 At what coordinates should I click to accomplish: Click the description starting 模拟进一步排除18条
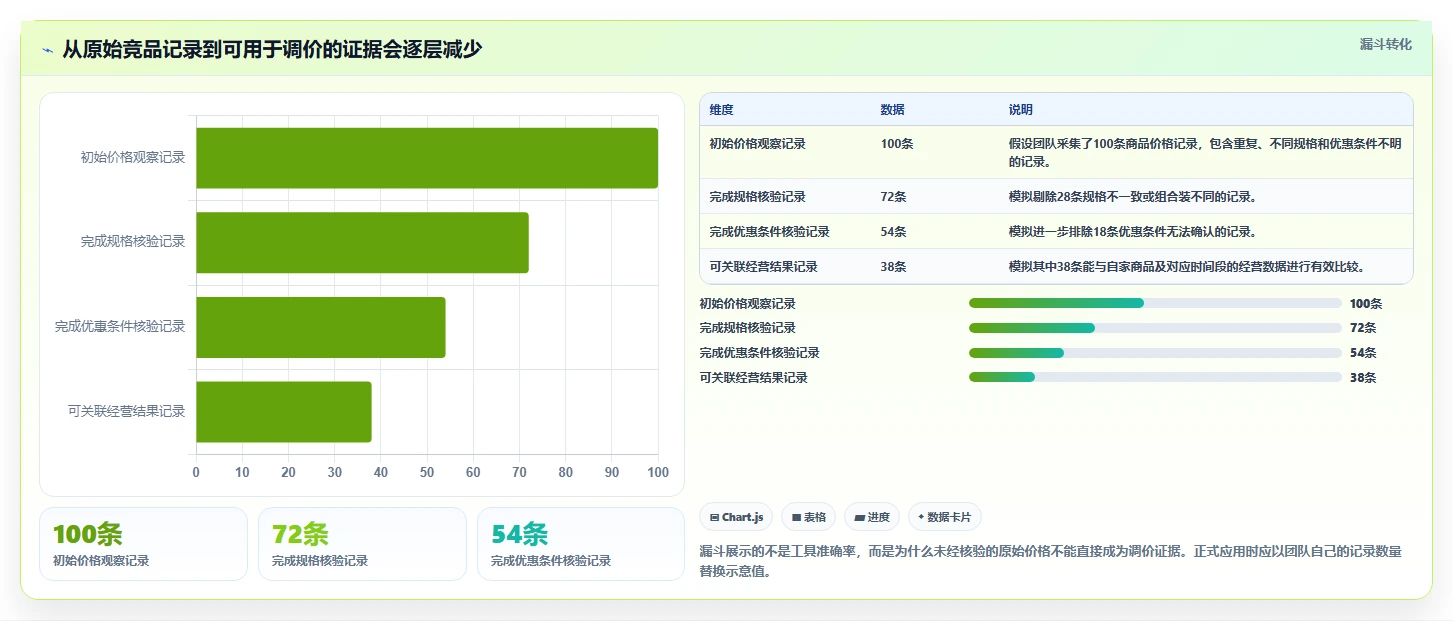[1133, 232]
